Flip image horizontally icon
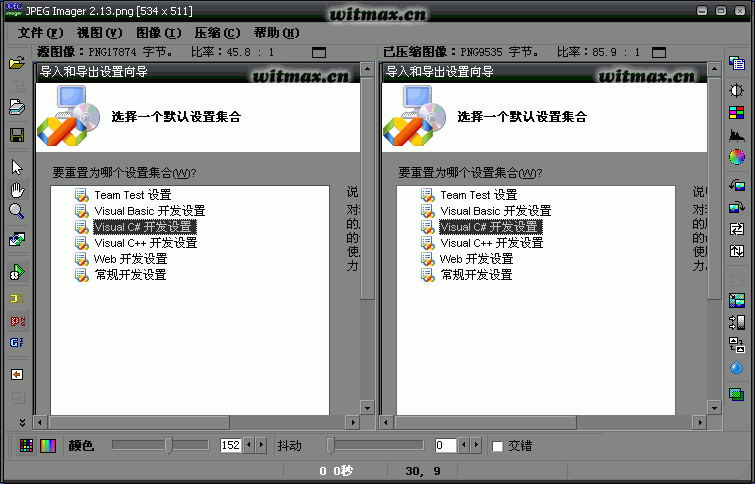 click(x=737, y=229)
